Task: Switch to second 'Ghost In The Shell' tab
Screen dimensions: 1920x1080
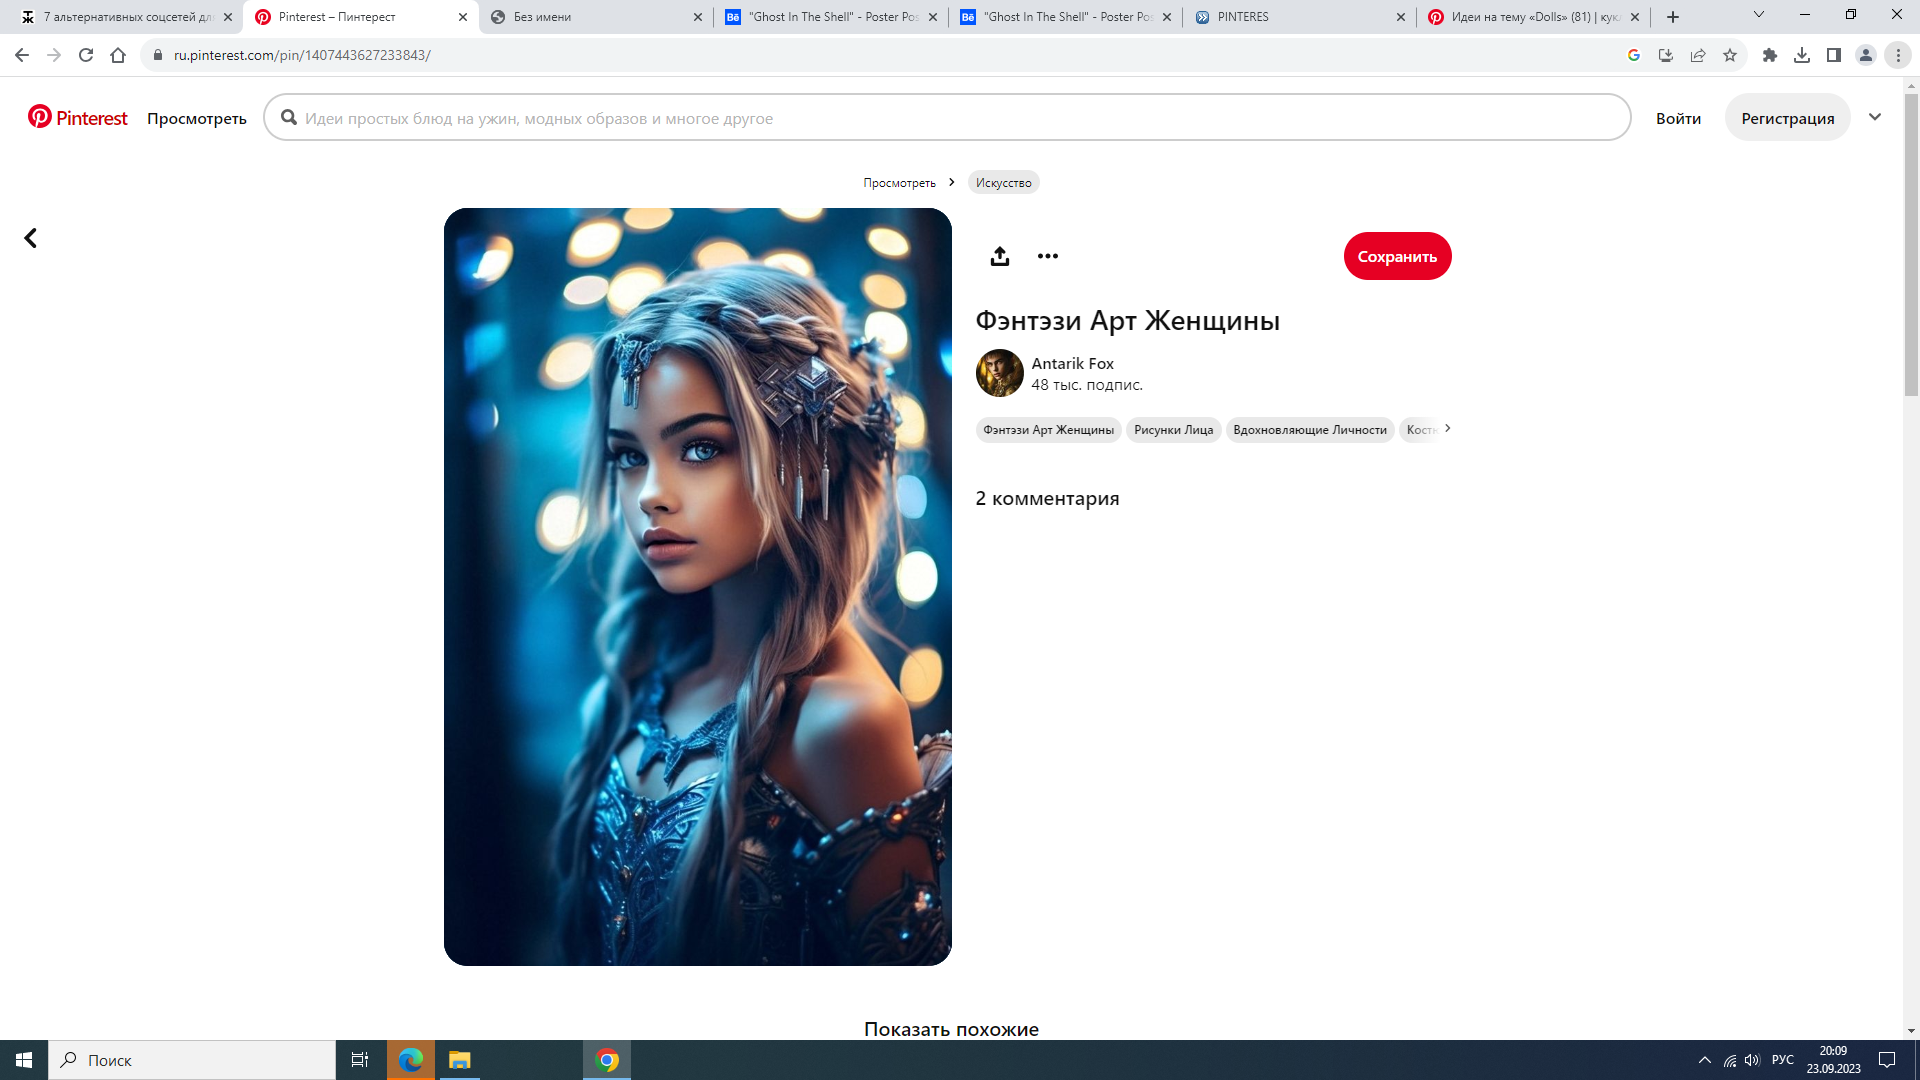Action: [1066, 17]
